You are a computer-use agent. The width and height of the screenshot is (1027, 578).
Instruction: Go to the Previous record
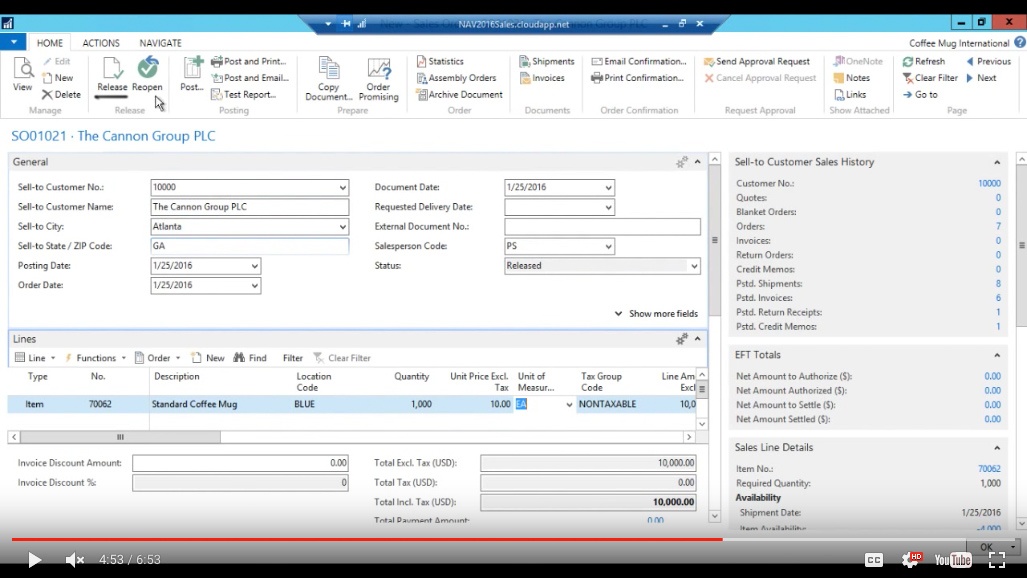pos(988,62)
